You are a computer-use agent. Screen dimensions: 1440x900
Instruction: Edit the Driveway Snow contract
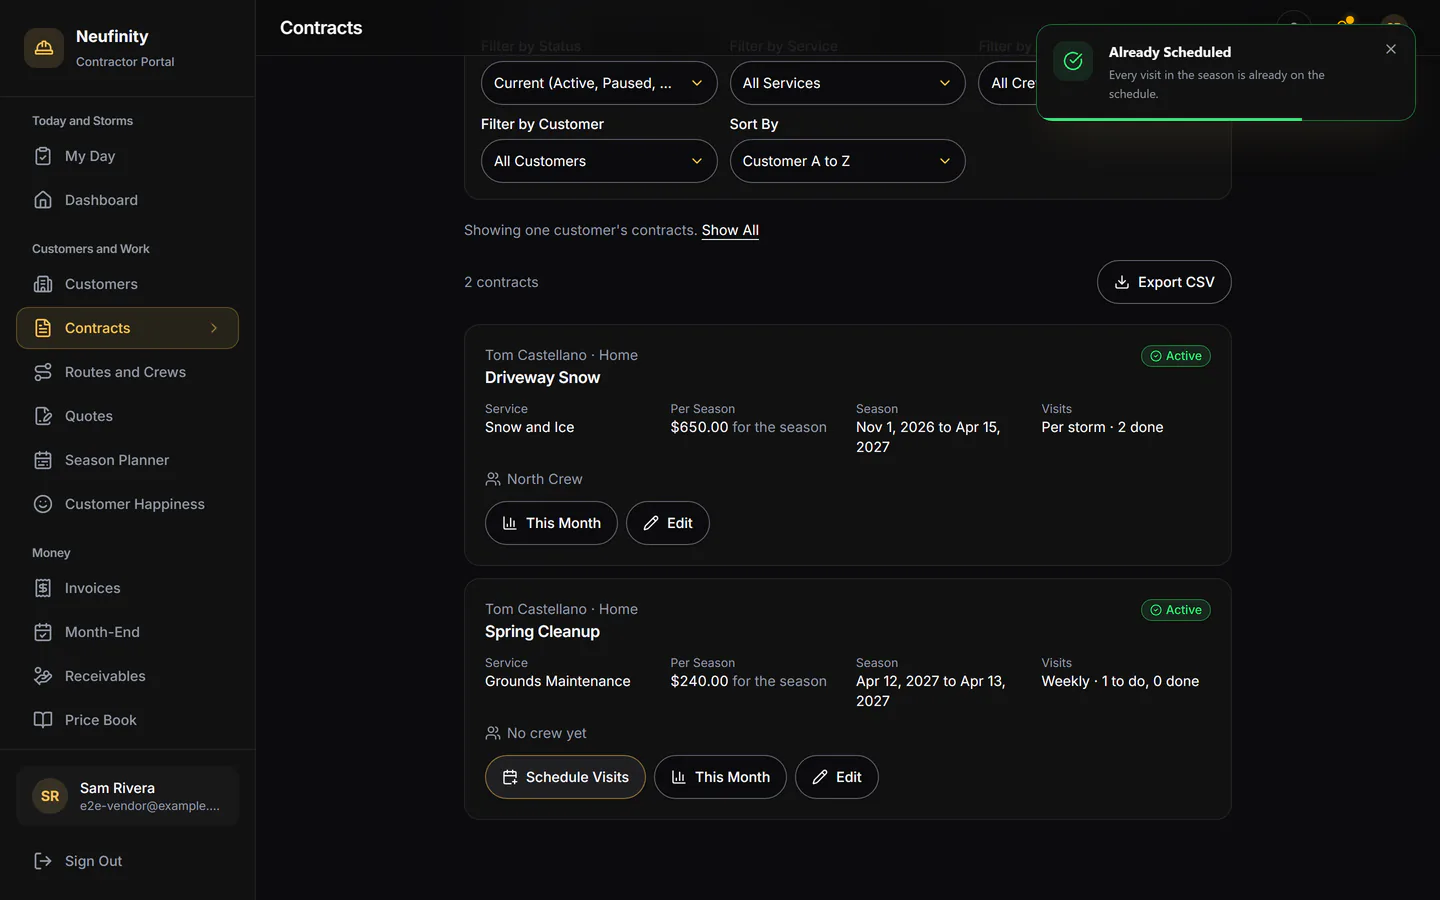[668, 523]
